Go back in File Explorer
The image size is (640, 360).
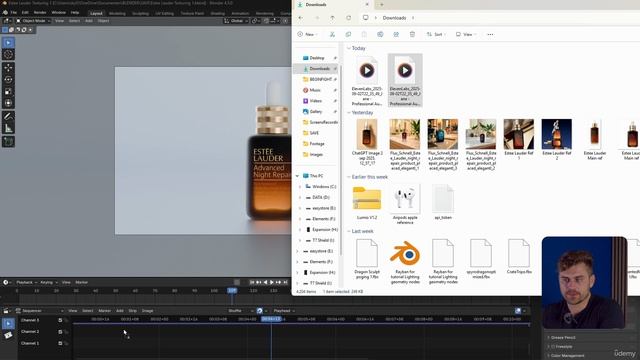click(301, 18)
